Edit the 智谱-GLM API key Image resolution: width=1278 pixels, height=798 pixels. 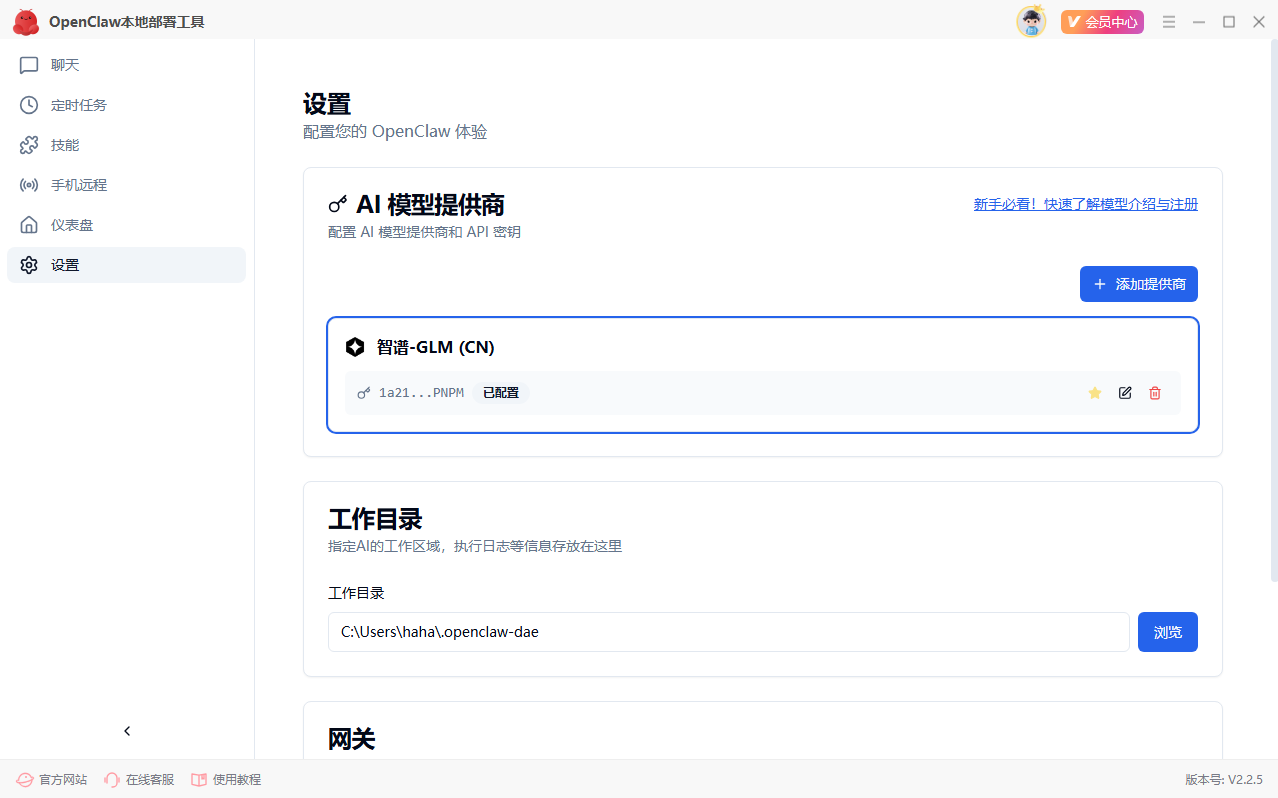pyautogui.click(x=1124, y=393)
